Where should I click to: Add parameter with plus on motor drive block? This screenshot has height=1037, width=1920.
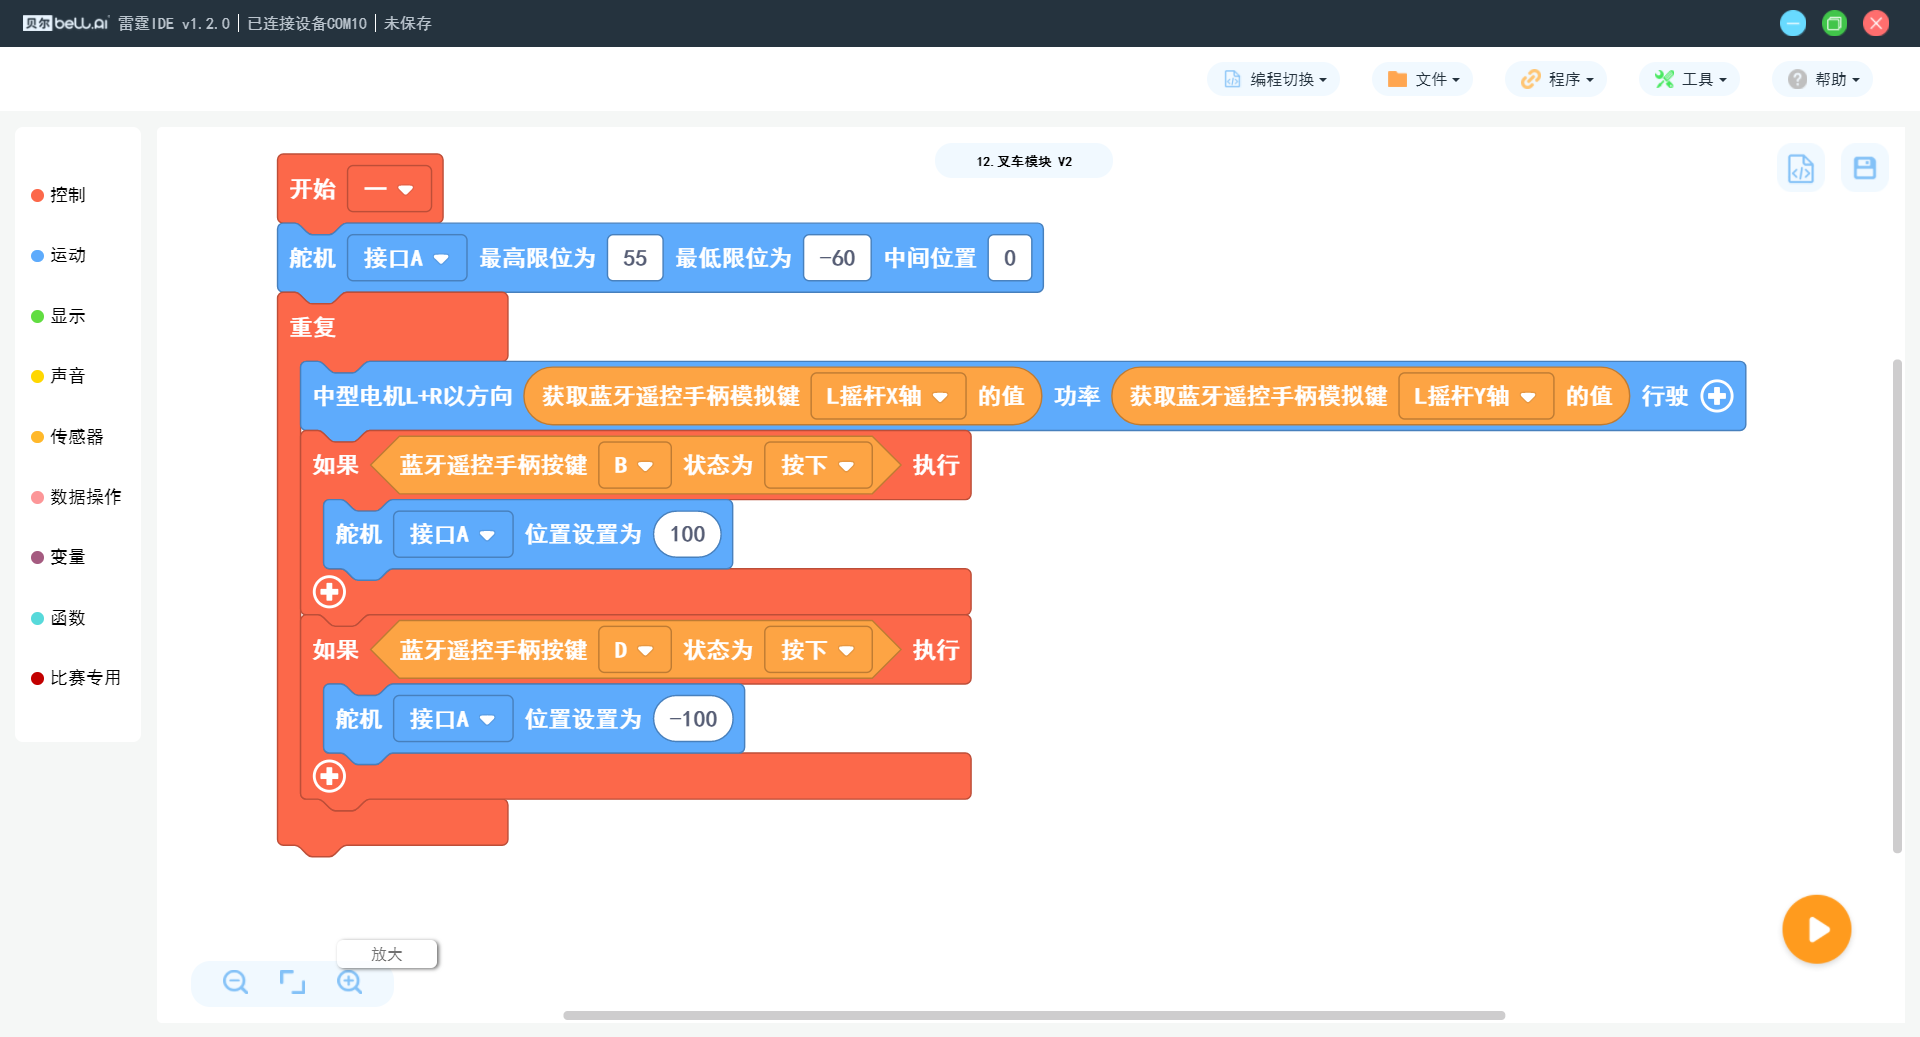click(1716, 396)
